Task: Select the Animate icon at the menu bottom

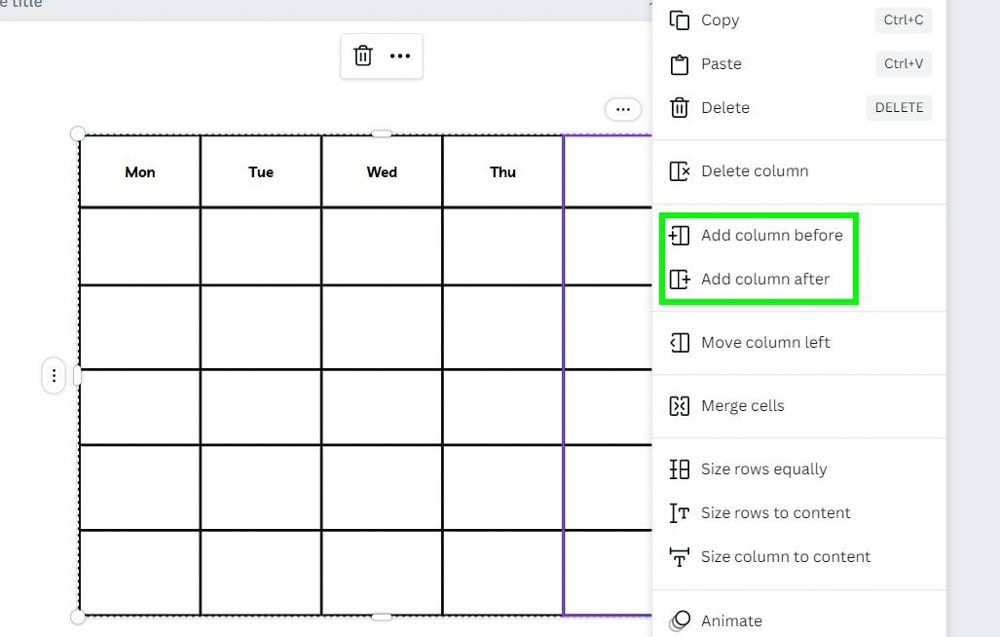Action: click(x=681, y=621)
